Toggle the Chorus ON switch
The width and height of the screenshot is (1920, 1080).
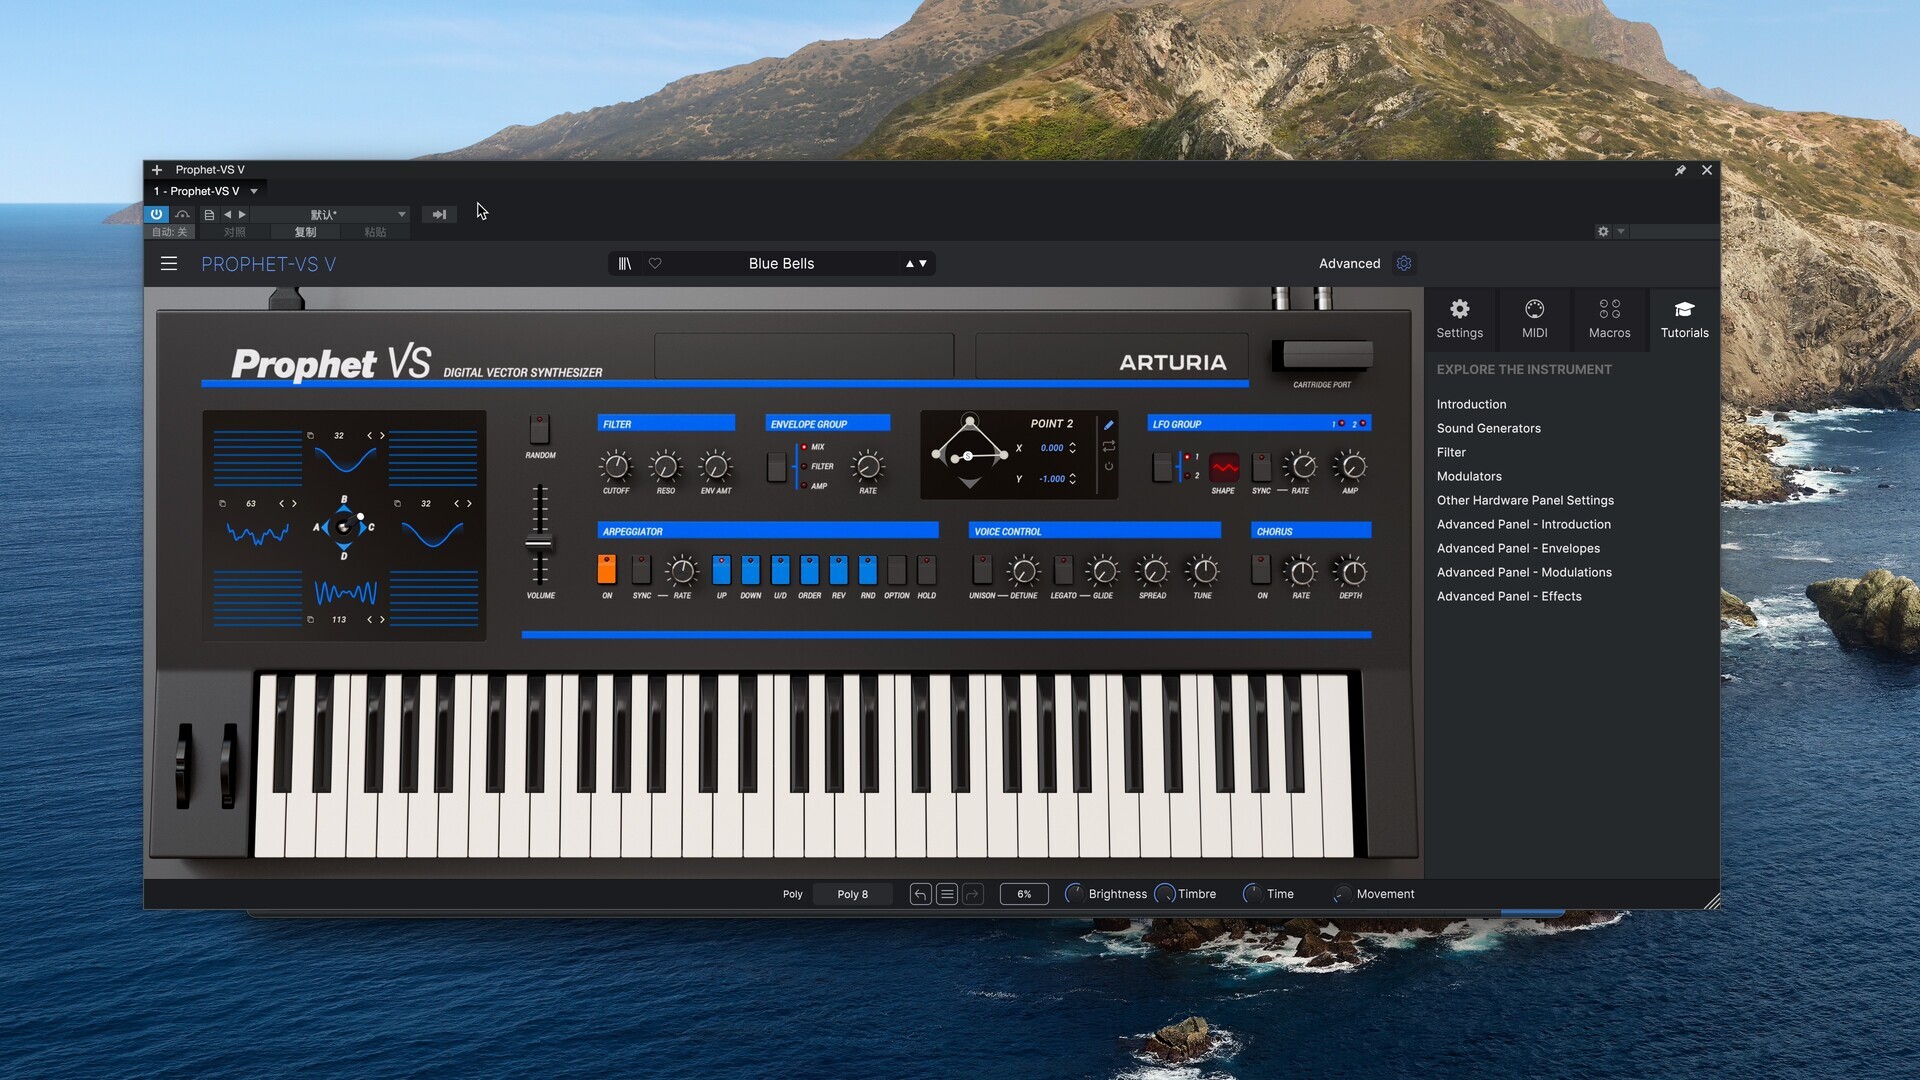tap(1262, 569)
